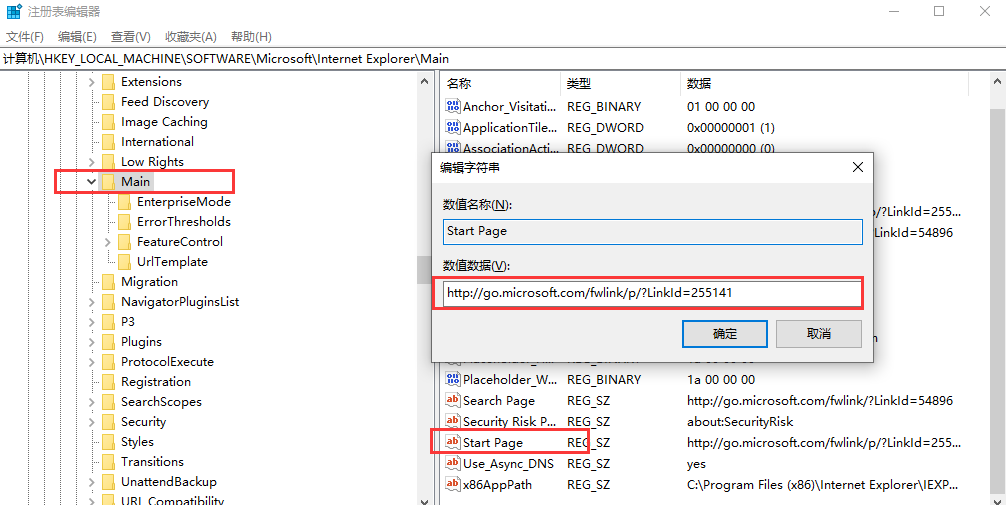Select the UnattendBackup tree item
Image resolution: width=1006 pixels, height=505 pixels.
tap(169, 481)
